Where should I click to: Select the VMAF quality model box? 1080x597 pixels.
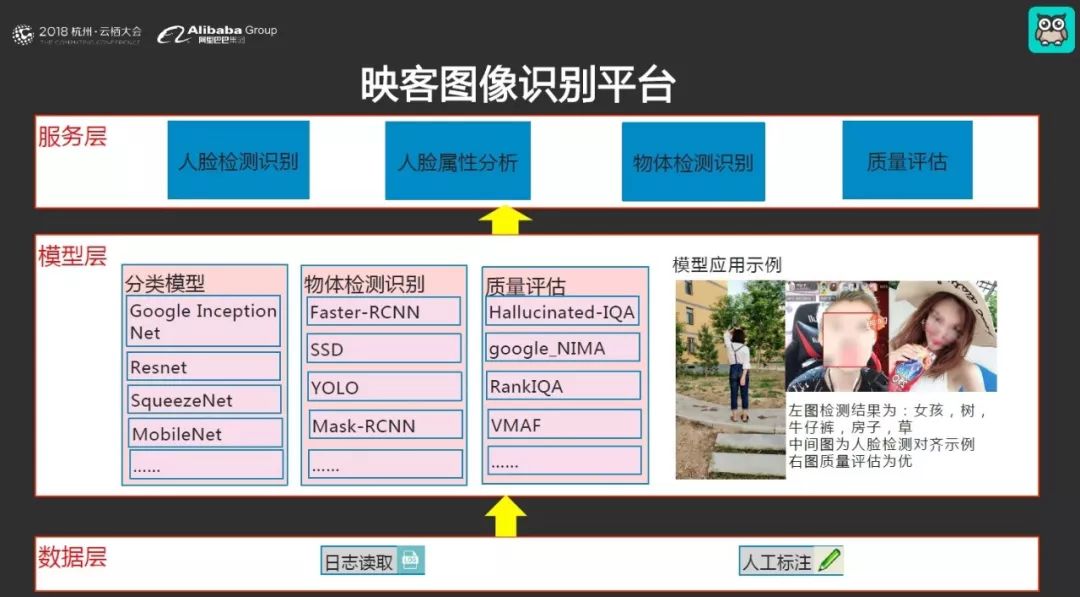tap(563, 424)
